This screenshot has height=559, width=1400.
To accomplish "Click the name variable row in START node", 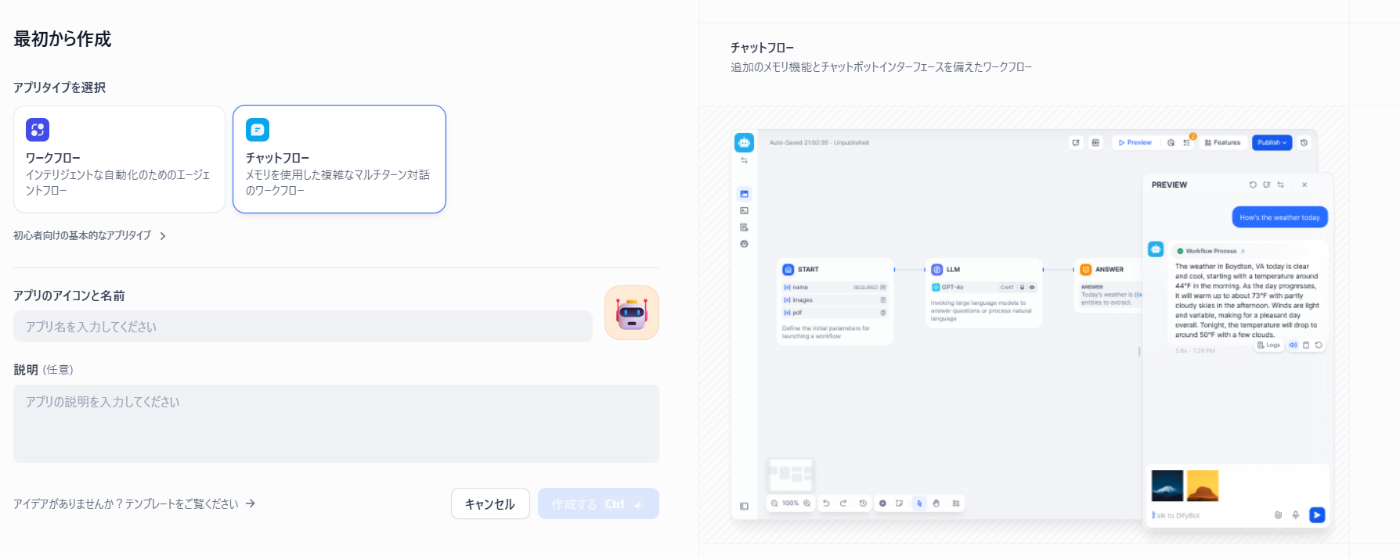I will (835, 287).
